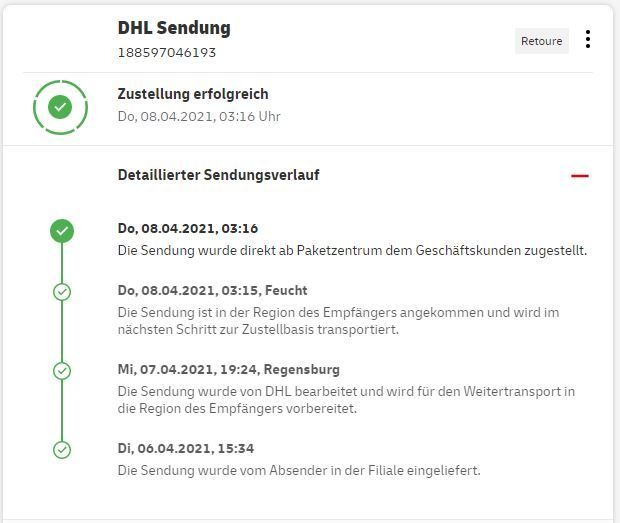Select the Do, 08.04.2021, 03:16 event header
620x523 pixels.
pos(188,228)
